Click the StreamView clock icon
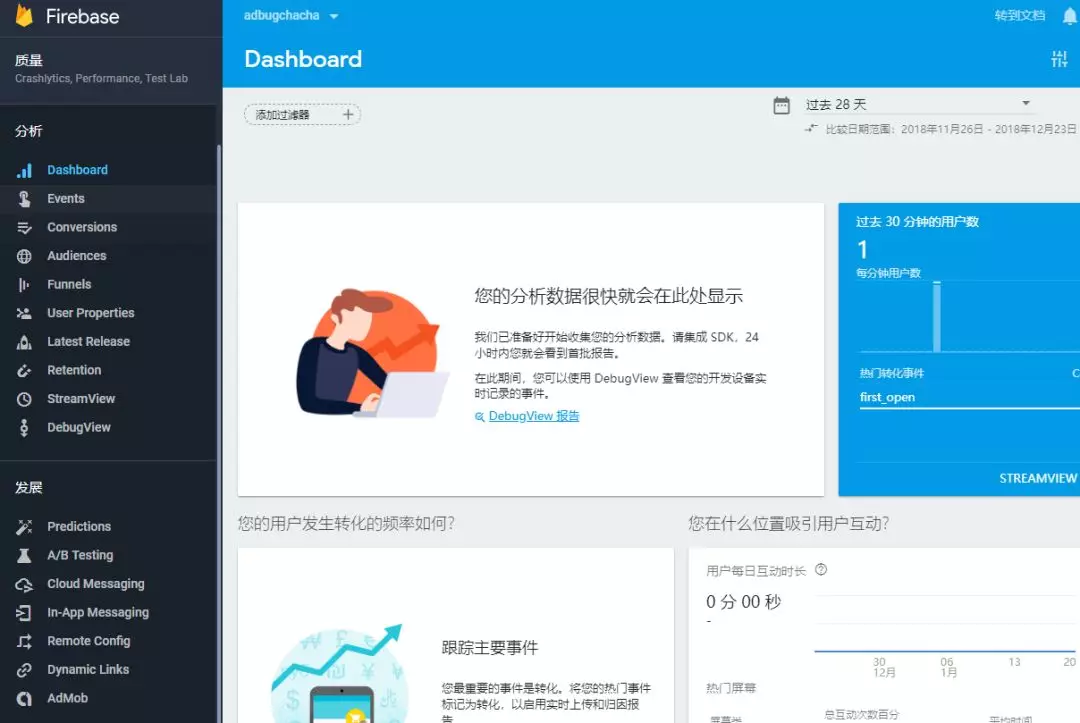 (x=25, y=399)
